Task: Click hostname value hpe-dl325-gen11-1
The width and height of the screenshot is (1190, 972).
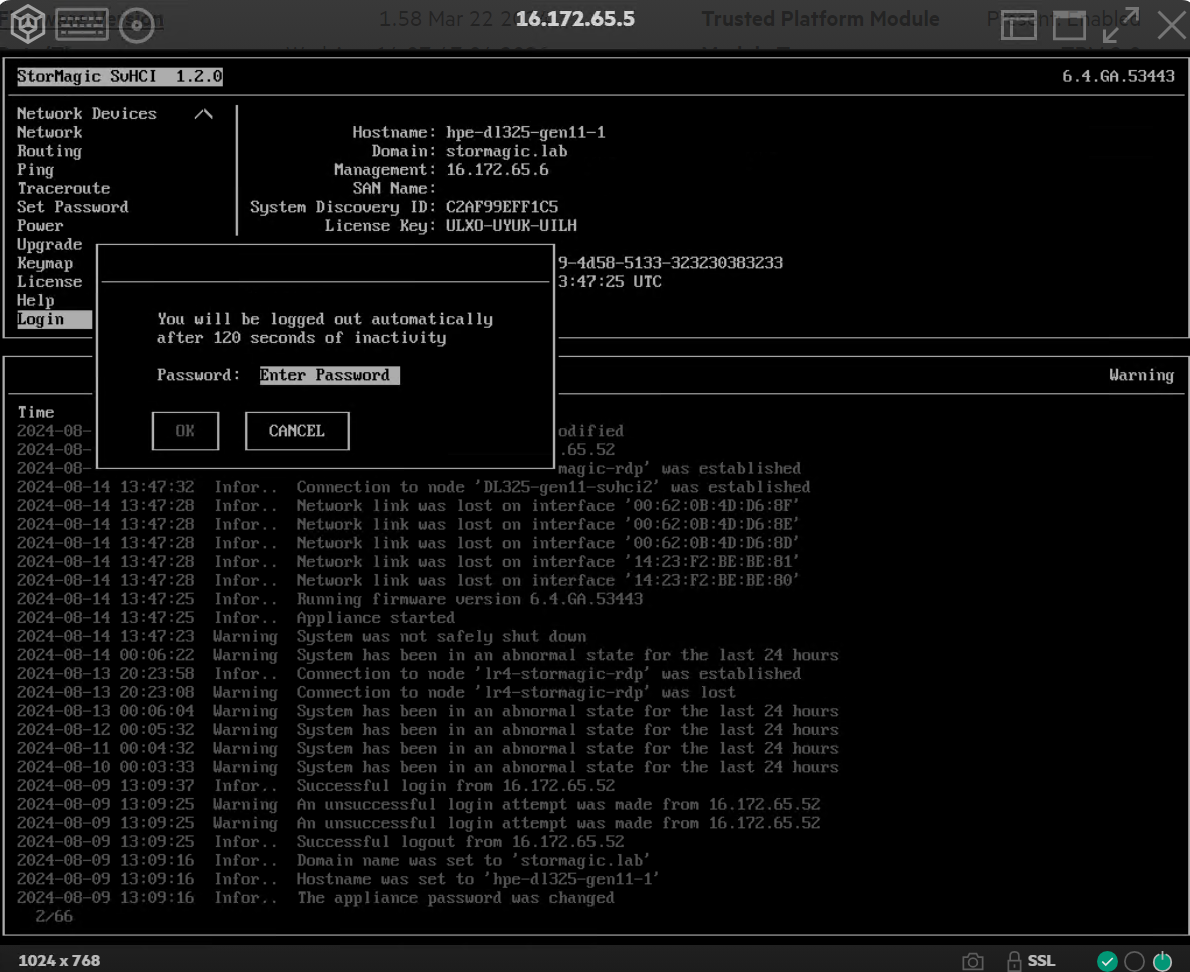Action: [x=526, y=133]
